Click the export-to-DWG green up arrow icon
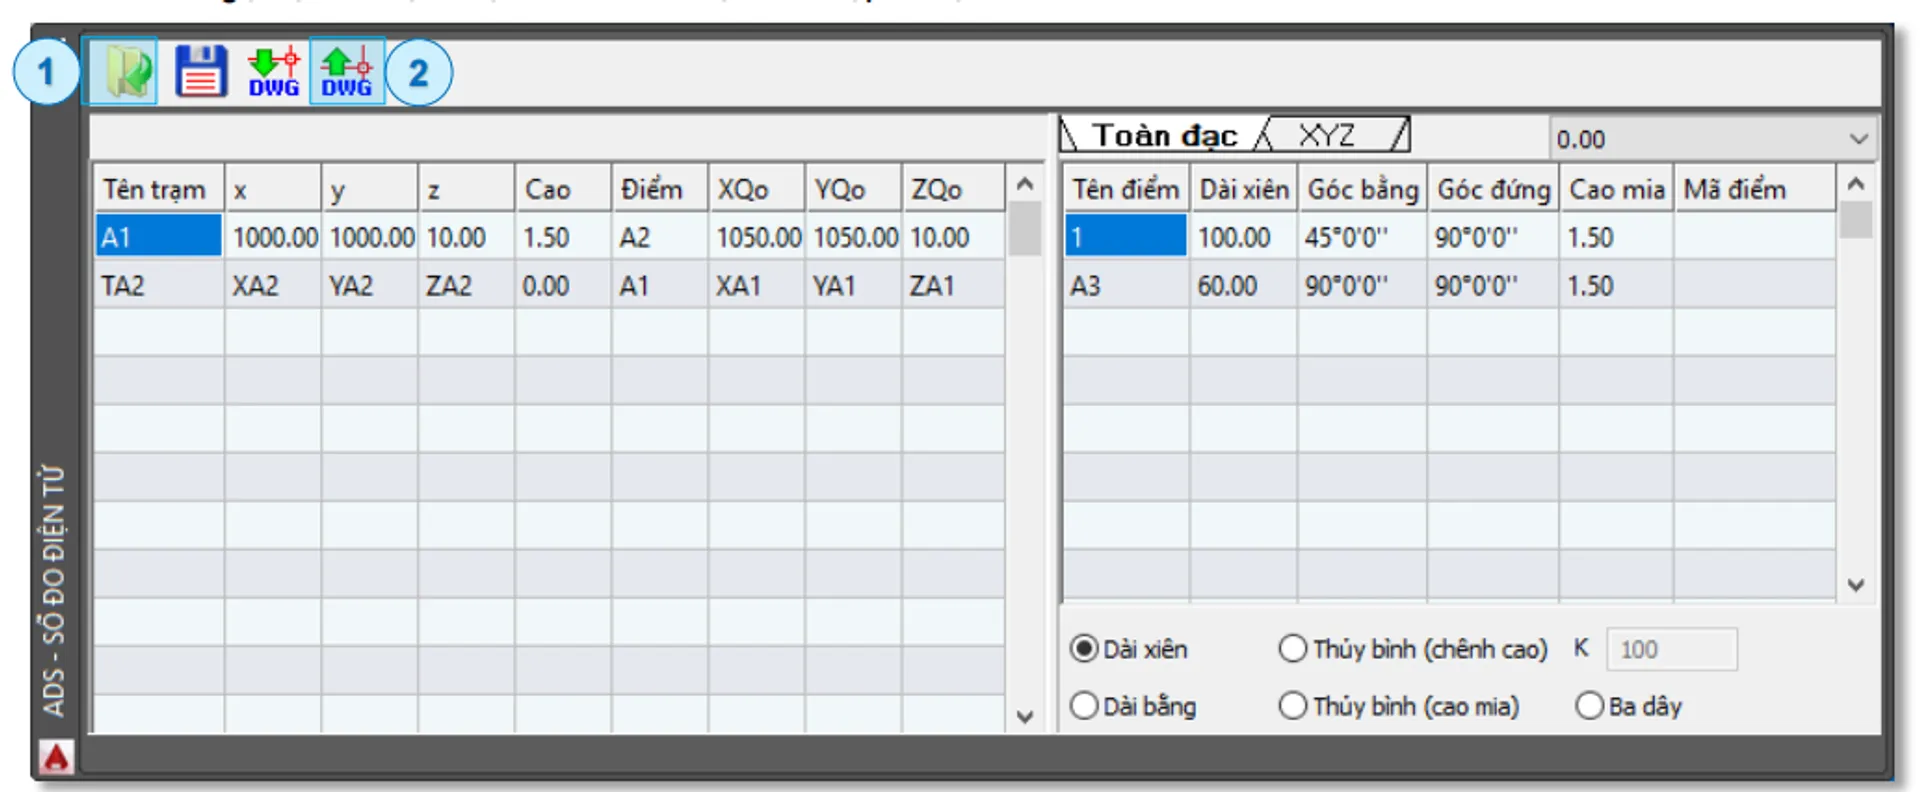 pos(347,71)
